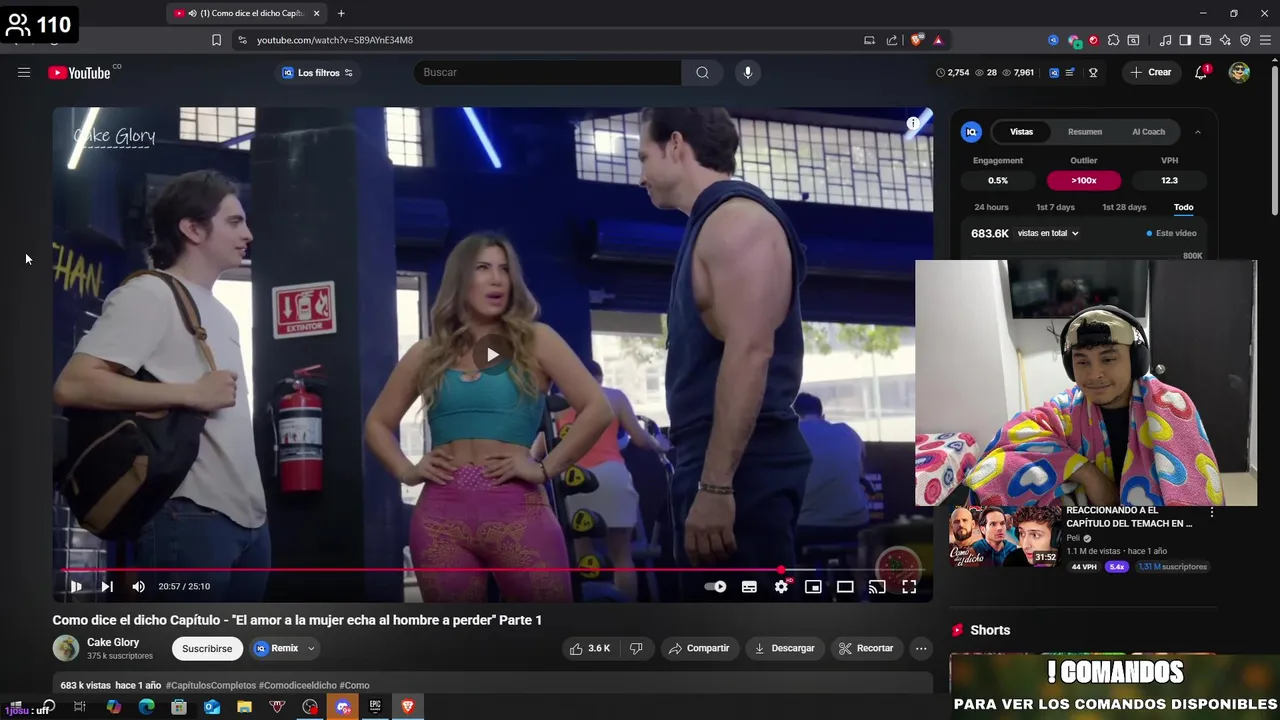Viewport: 1280px width, 720px height.
Task: Select the Resumen tab
Action: (1084, 132)
